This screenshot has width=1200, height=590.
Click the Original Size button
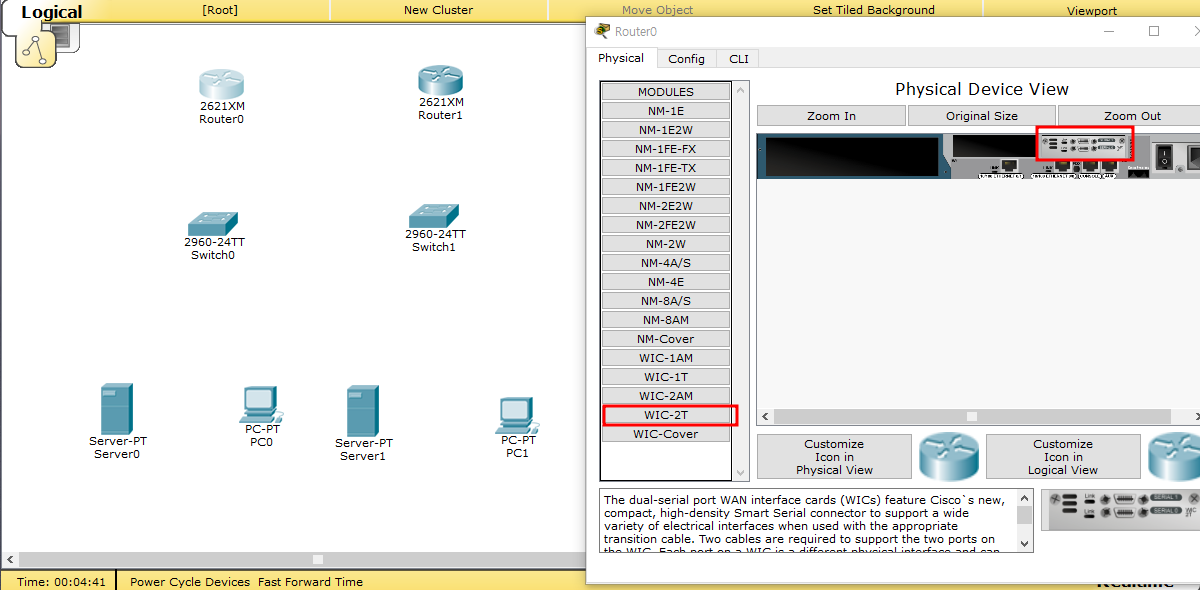click(x=982, y=116)
